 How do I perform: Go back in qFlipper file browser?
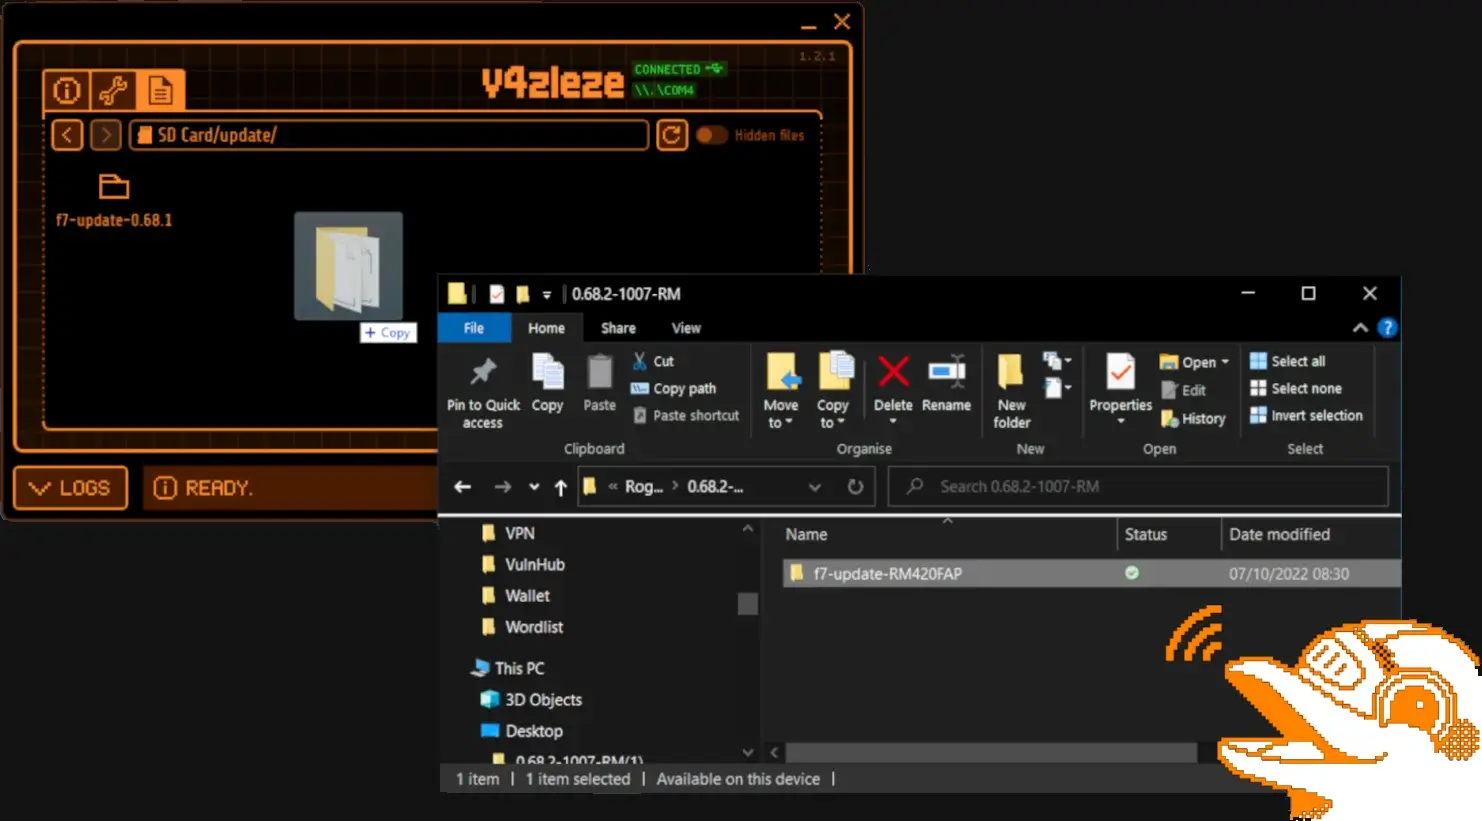tap(67, 135)
